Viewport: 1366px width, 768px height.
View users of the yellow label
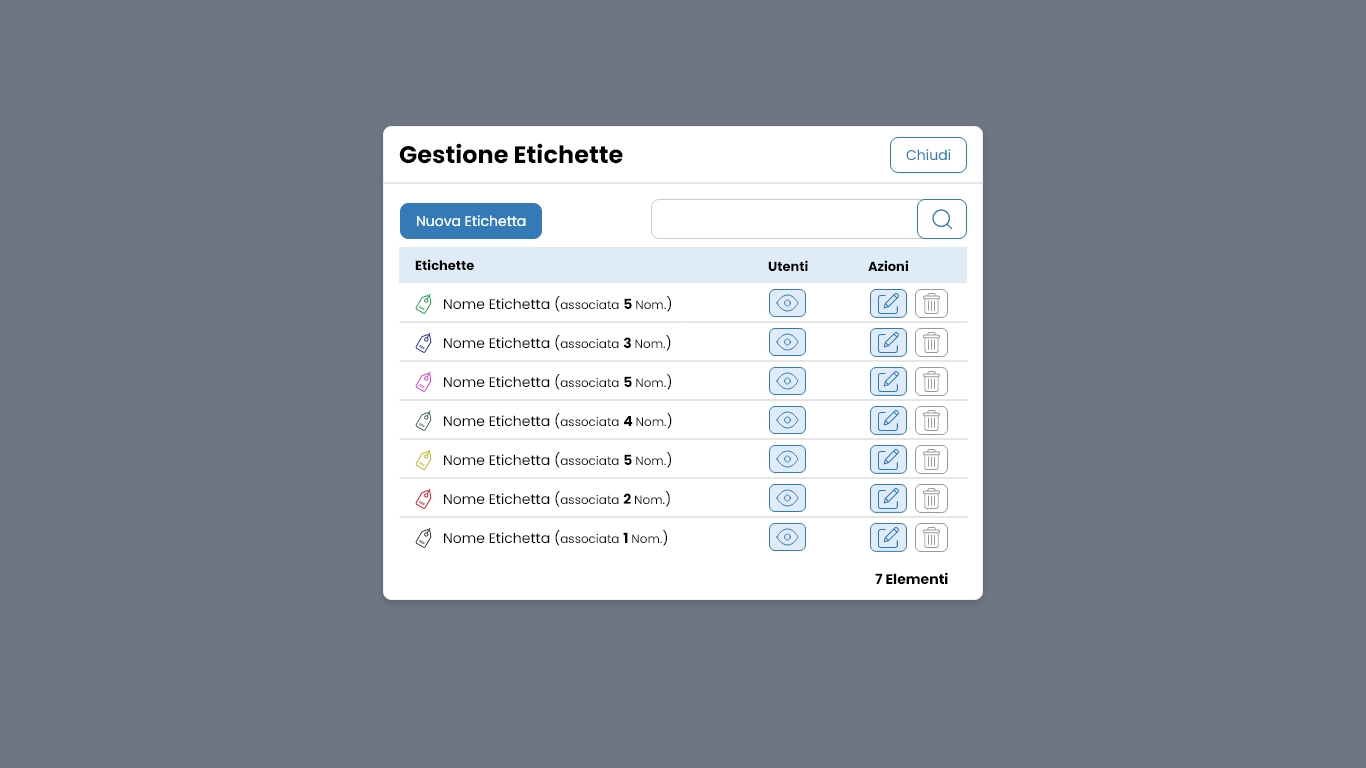click(787, 459)
